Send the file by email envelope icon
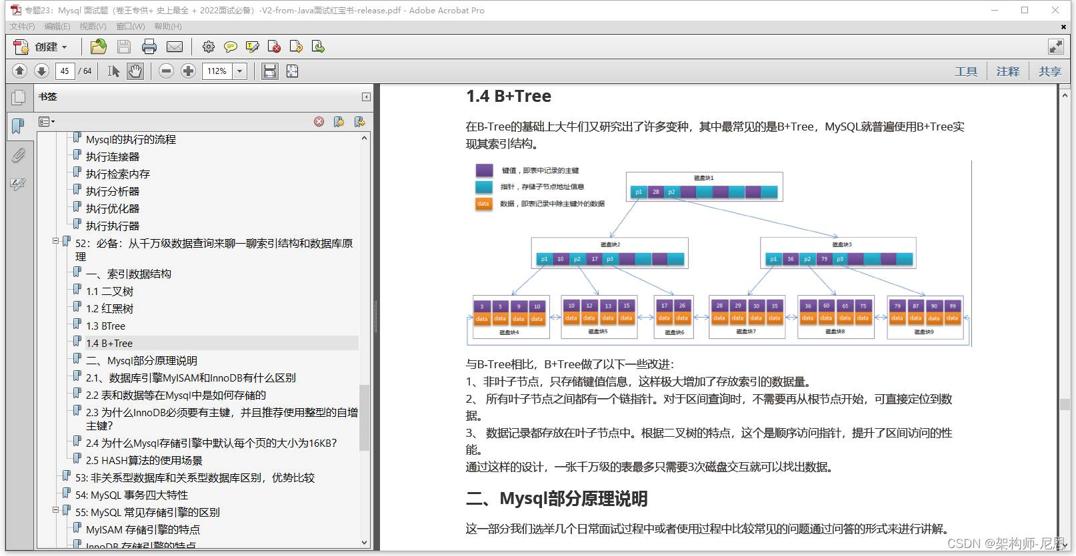 point(175,47)
